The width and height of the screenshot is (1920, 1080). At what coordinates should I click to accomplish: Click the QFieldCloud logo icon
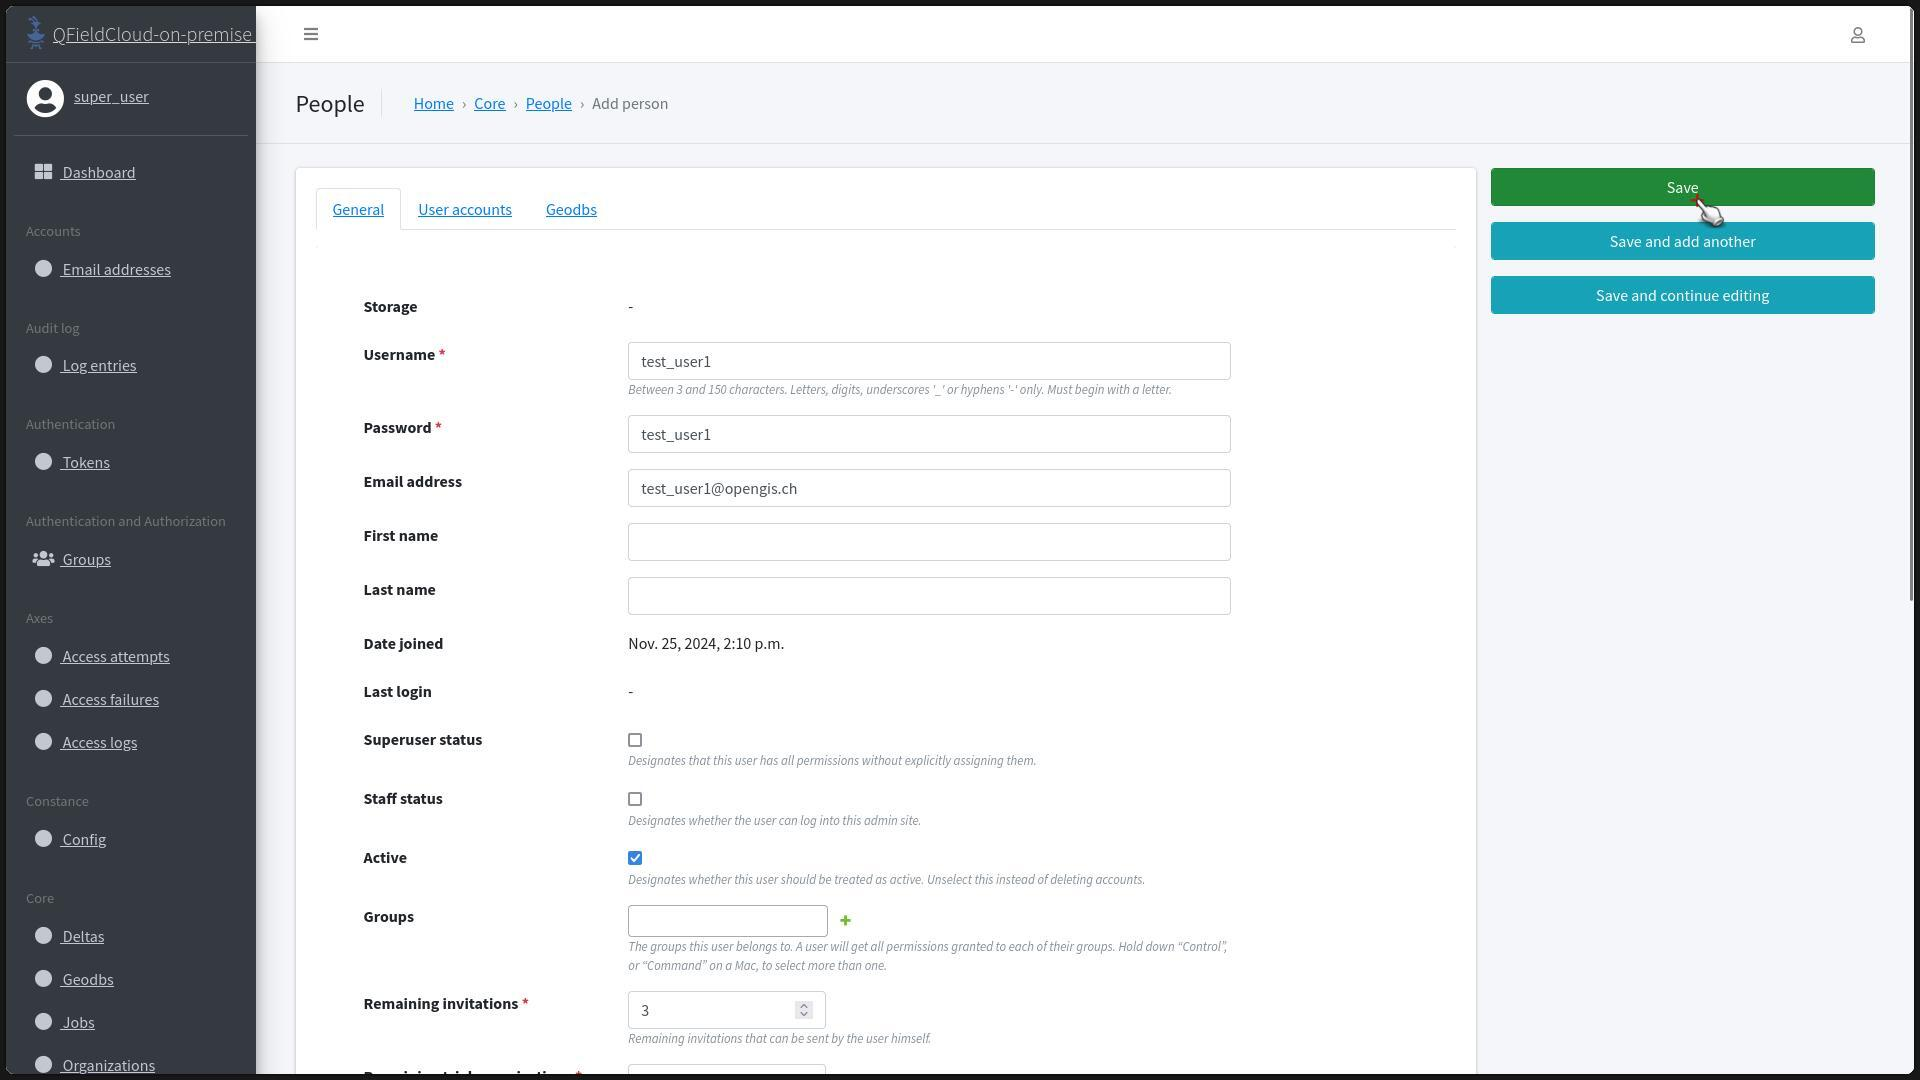[x=36, y=33]
